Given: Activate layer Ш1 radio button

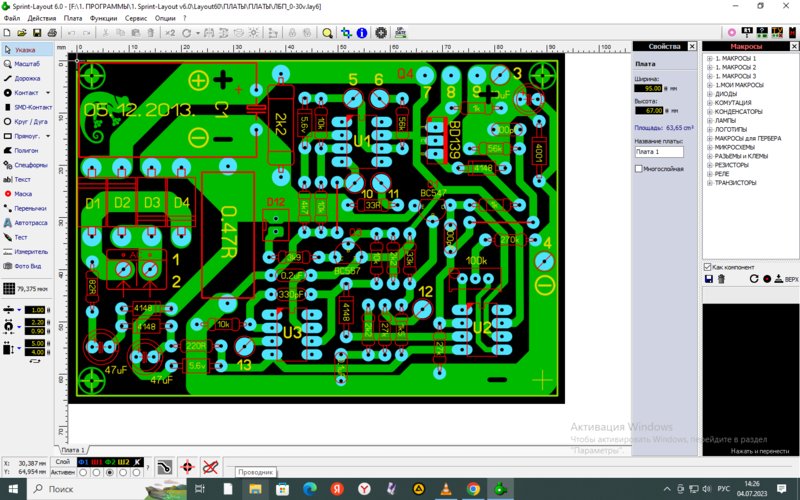Looking at the screenshot, I should 96,473.
